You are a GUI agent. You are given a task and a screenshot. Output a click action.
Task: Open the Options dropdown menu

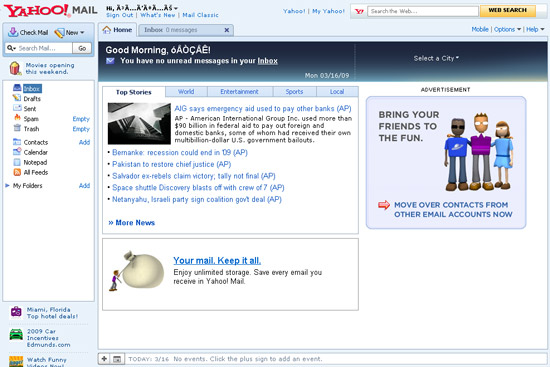(507, 29)
